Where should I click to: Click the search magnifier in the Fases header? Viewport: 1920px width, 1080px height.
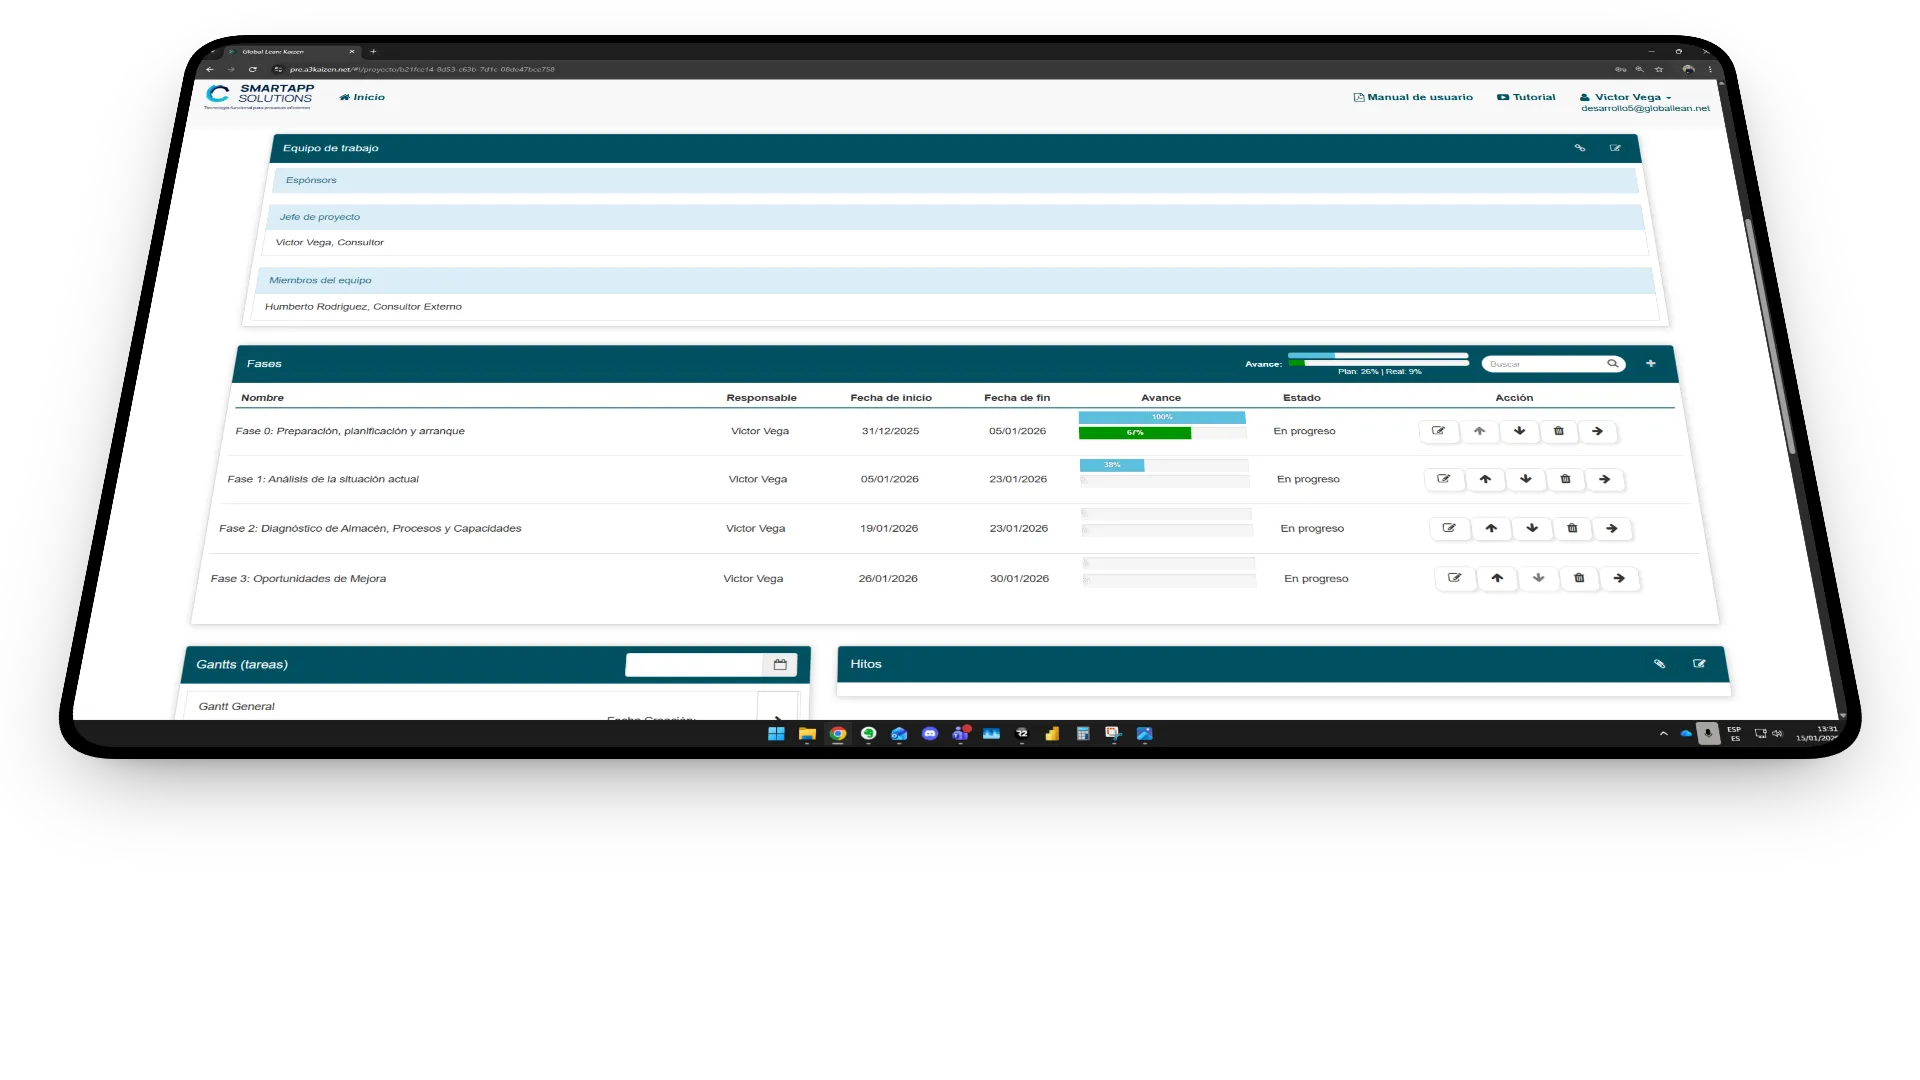point(1612,364)
